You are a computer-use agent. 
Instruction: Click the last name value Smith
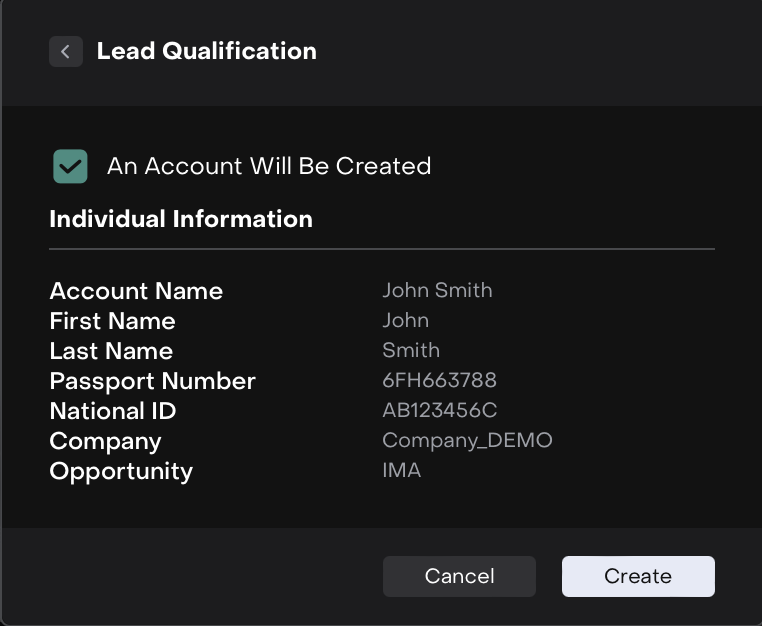tap(410, 351)
